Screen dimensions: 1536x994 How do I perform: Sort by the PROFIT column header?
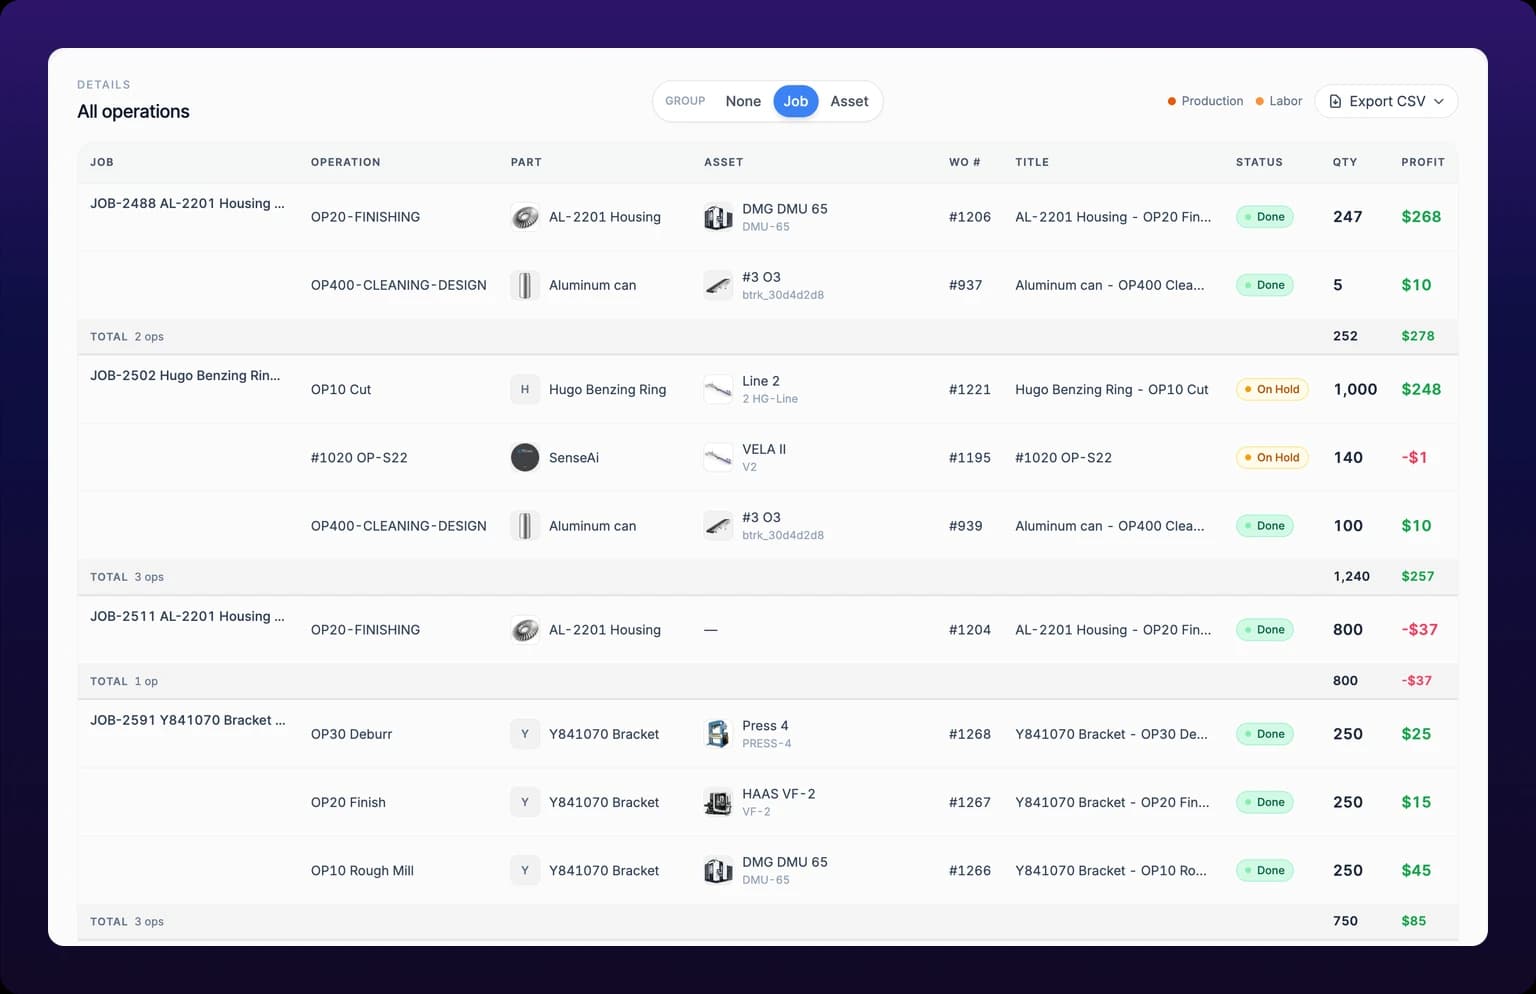[1423, 162]
